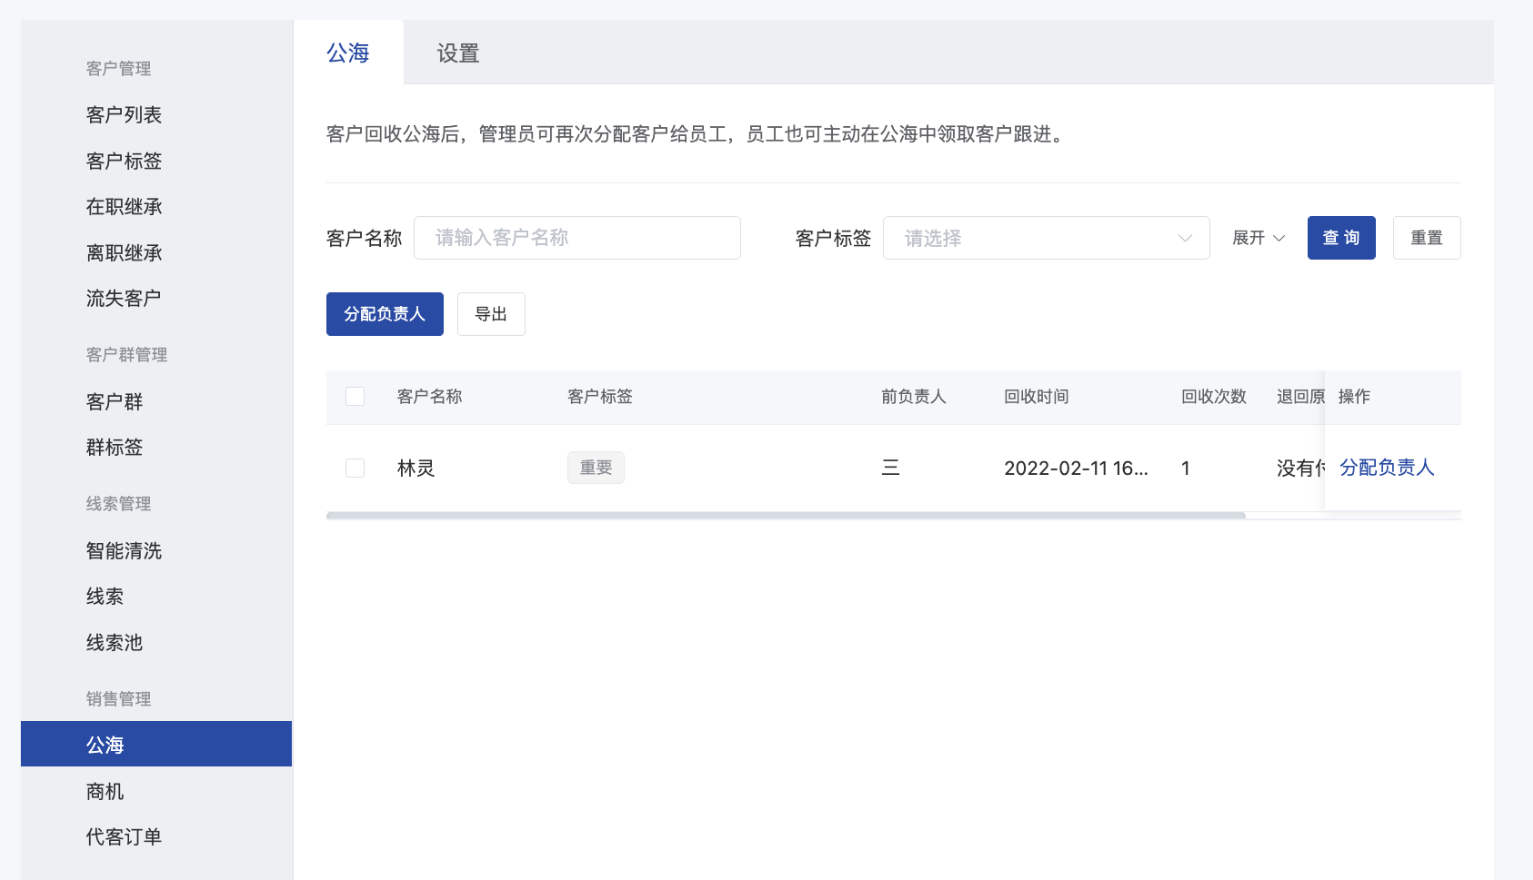Click the 操作 column header
This screenshot has height=880, width=1533.
1354,397
